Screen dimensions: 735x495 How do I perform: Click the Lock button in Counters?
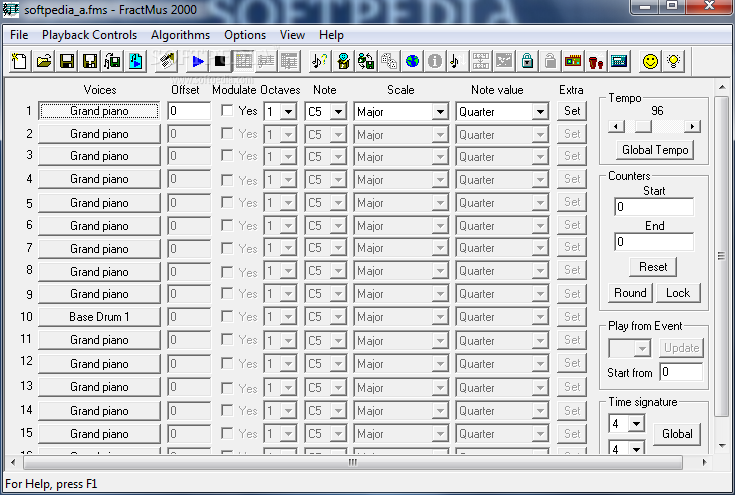click(678, 293)
